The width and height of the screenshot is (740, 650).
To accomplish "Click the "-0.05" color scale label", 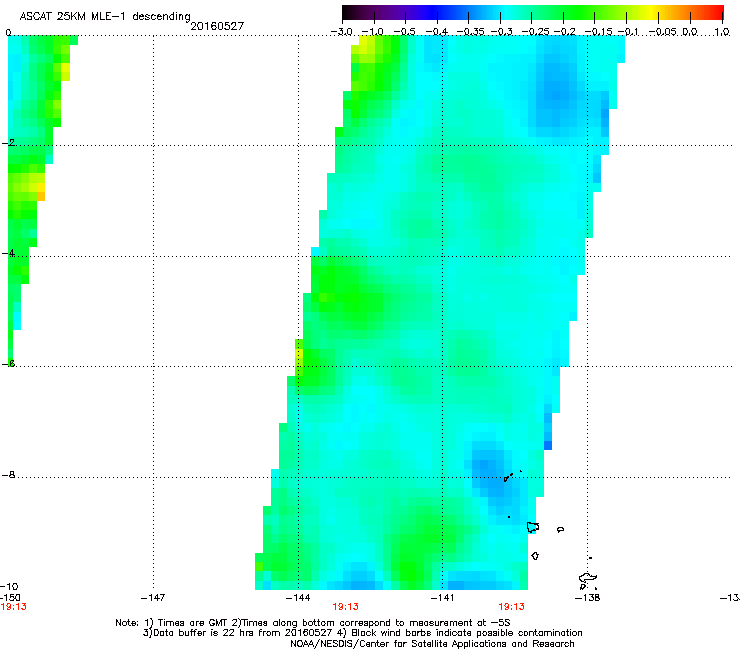I will (x=662, y=32).
